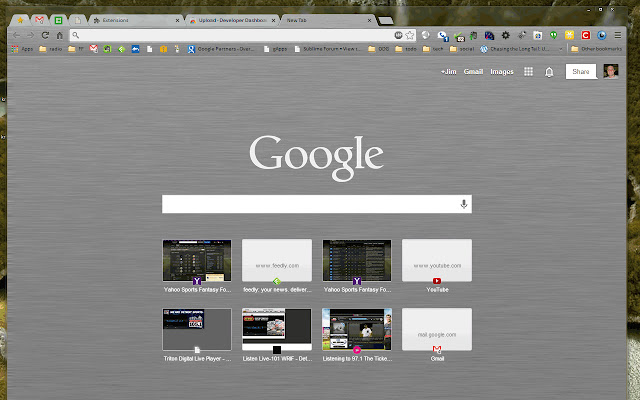Switch to the pinned Gmail tab
The image size is (640, 400).
point(39,20)
